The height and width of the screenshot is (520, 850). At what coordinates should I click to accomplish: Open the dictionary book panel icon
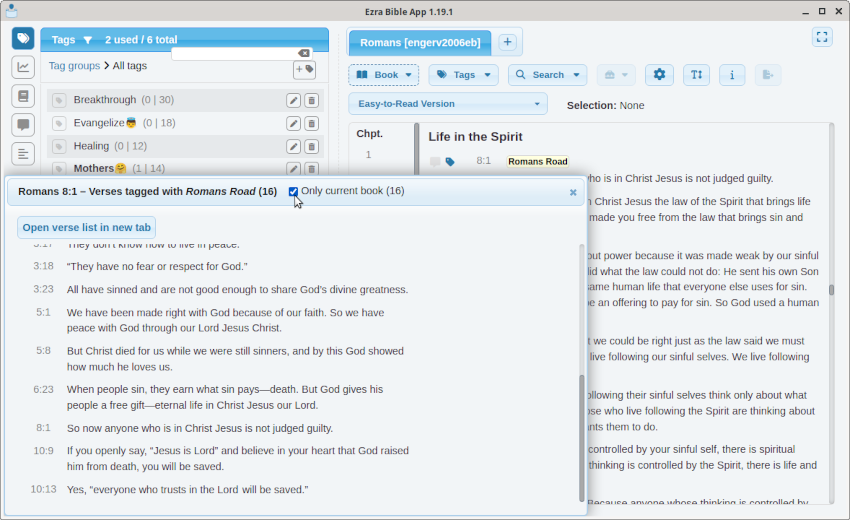coord(23,96)
